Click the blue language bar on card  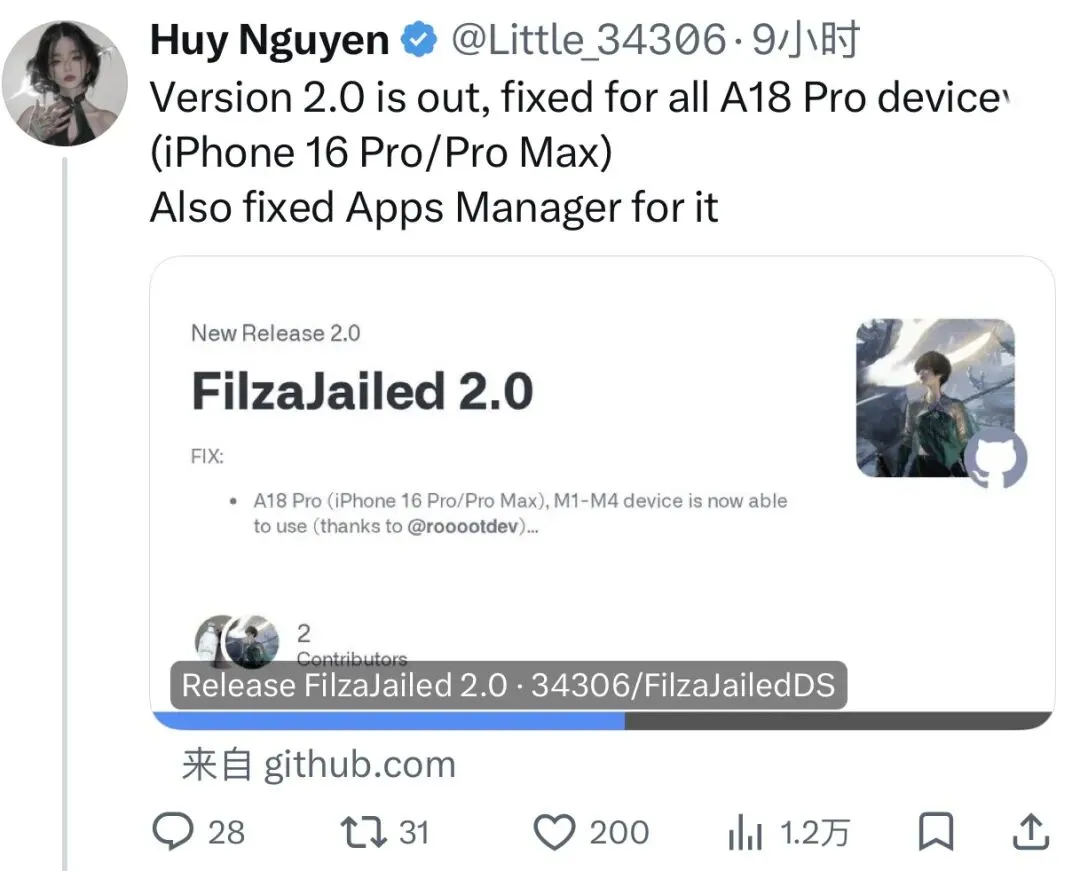click(388, 720)
